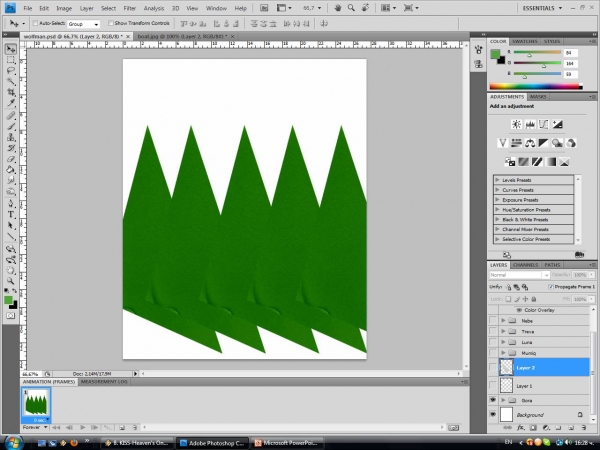Open Windows Start menu
The image size is (600, 450).
[x=12, y=443]
